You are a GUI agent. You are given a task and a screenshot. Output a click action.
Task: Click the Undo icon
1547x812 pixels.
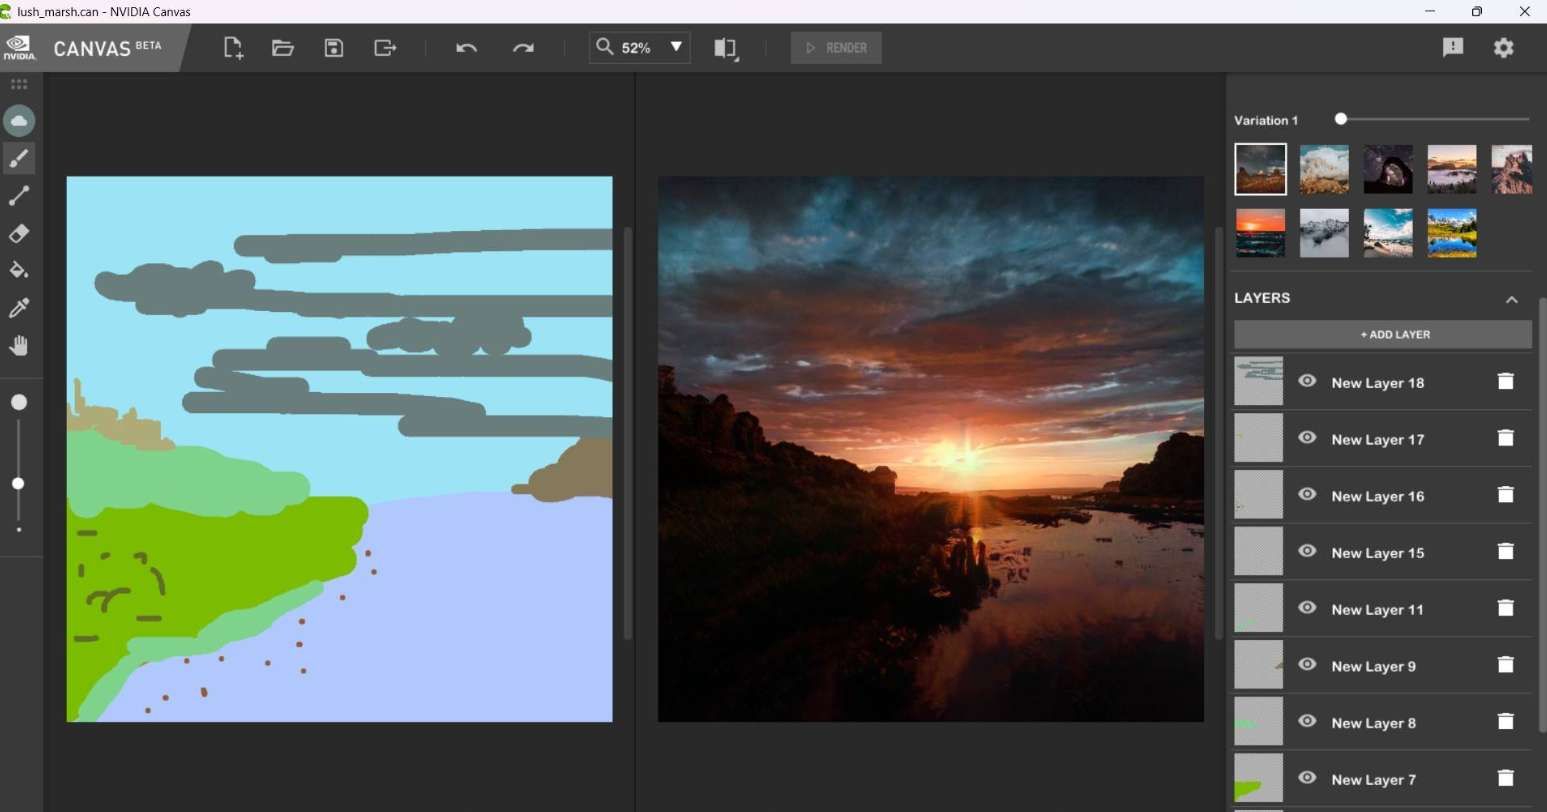coord(465,47)
